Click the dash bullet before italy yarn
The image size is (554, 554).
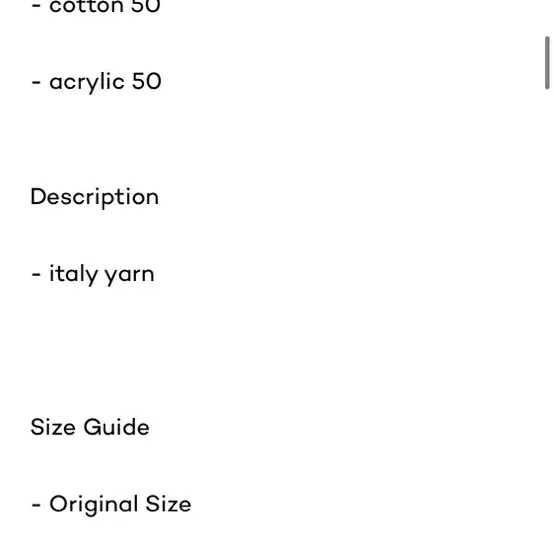coord(36,275)
